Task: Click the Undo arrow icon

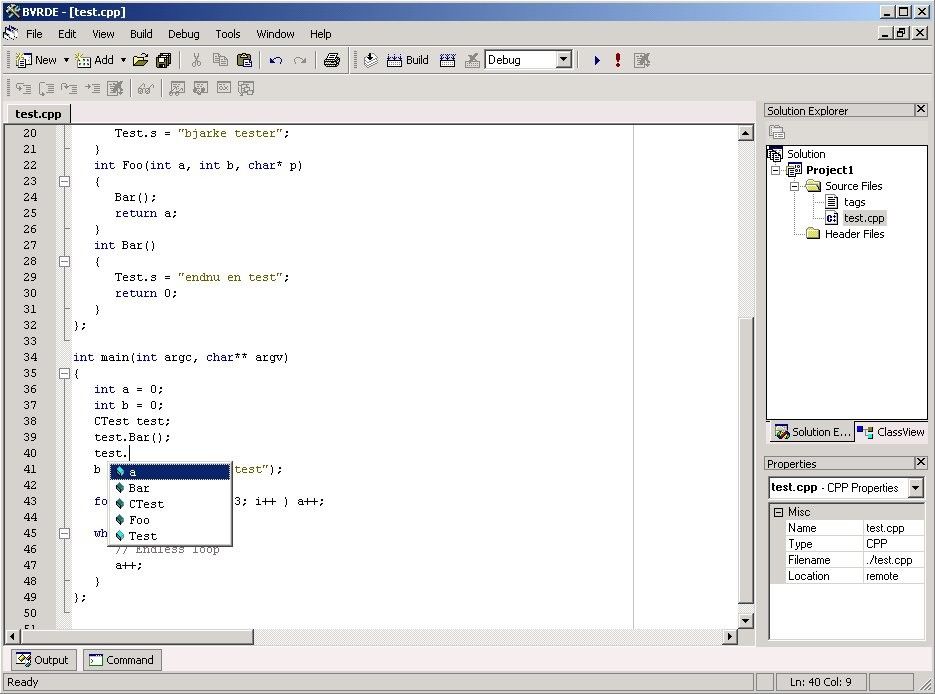Action: point(276,60)
